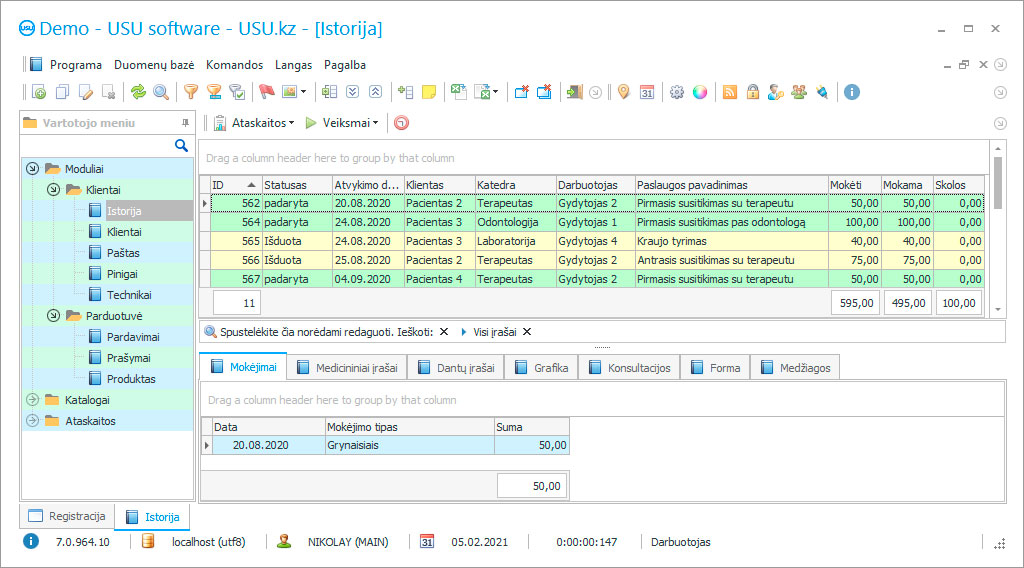This screenshot has width=1024, height=568.
Task: Click the padlock icon in toolbar
Action: click(x=752, y=92)
